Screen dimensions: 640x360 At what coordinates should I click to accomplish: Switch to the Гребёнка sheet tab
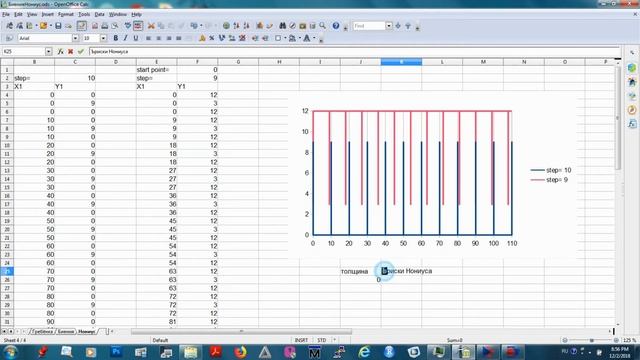42,331
